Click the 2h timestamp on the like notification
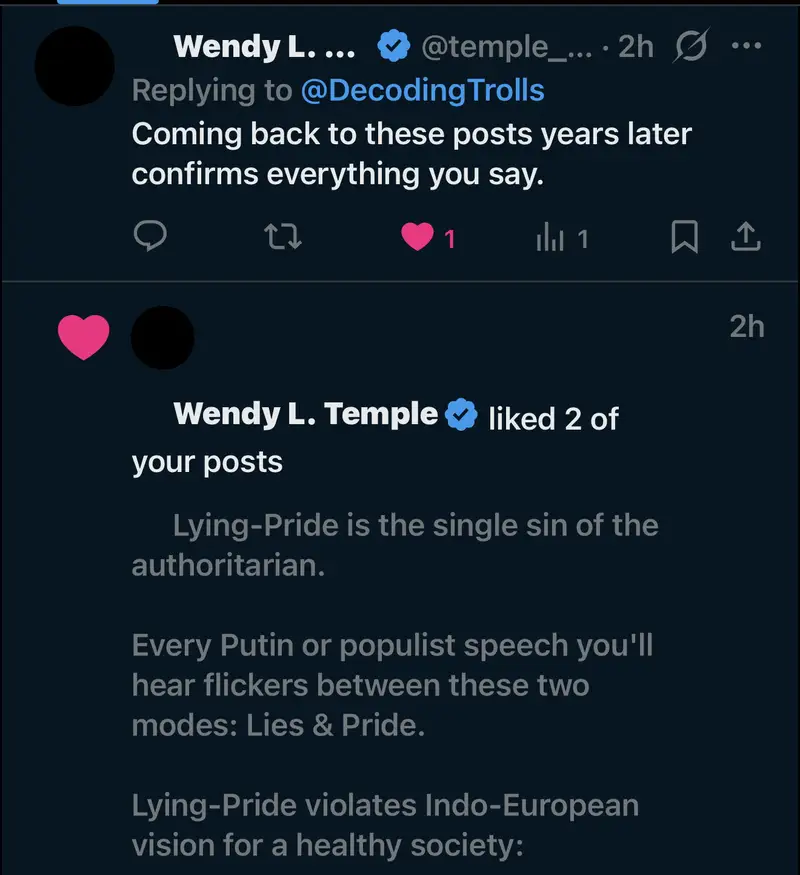 coord(746,327)
